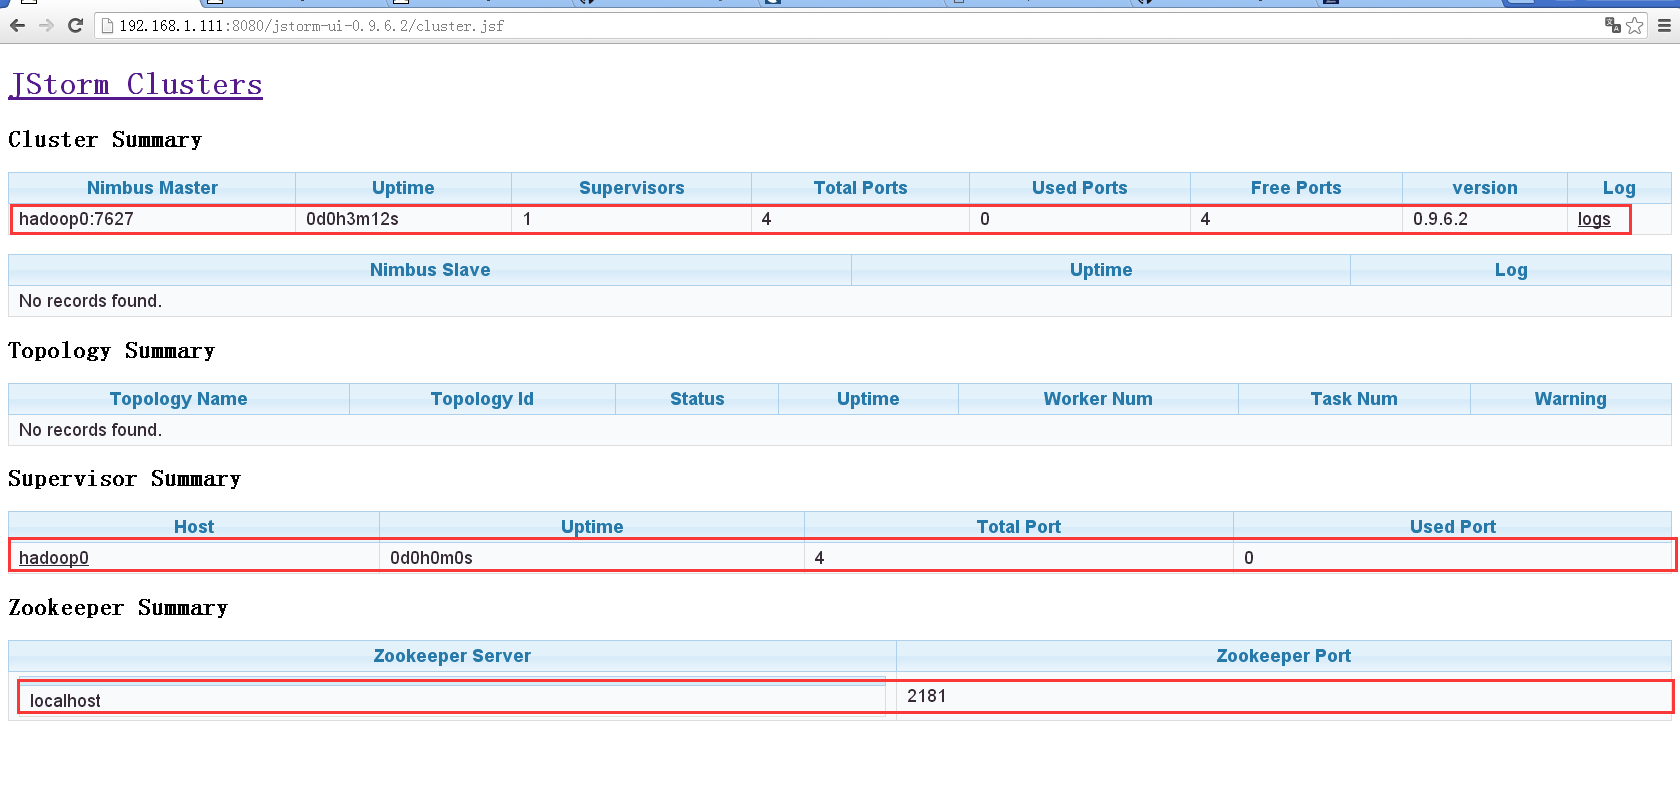Screen dimensions: 1680x796
Task: Reload the JStorm cluster page
Action: point(75,25)
